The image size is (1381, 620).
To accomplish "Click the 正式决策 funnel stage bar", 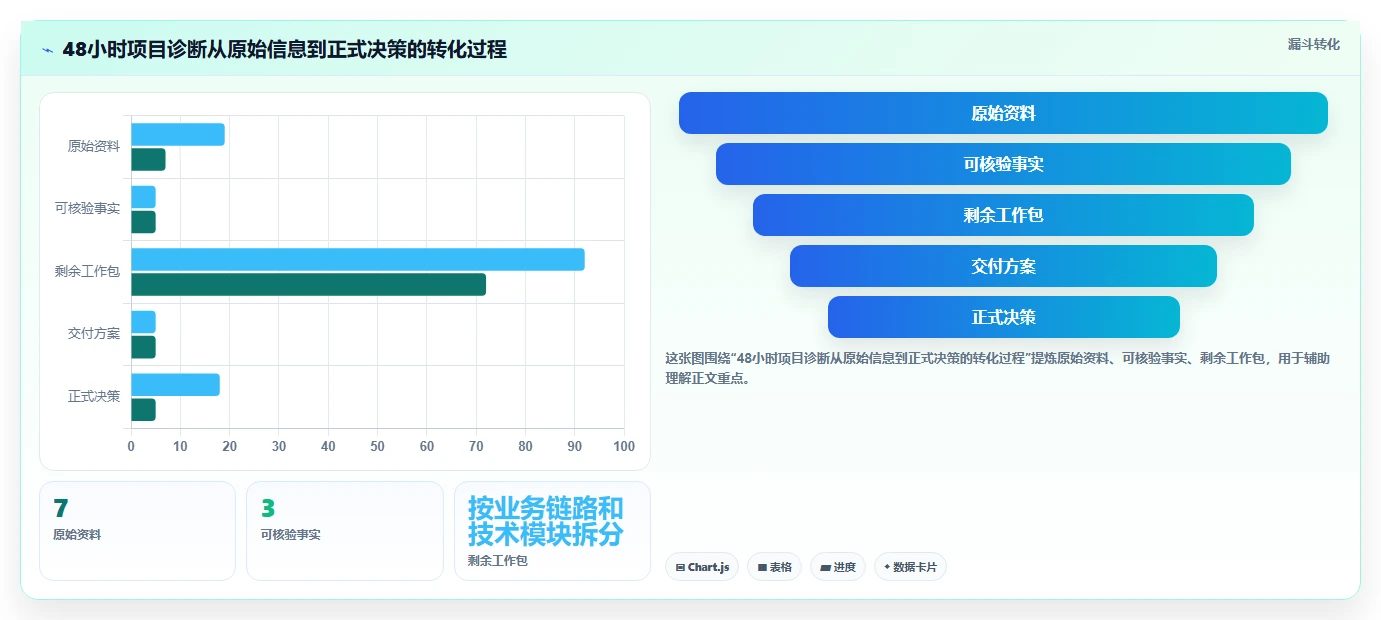I will click(x=1003, y=317).
